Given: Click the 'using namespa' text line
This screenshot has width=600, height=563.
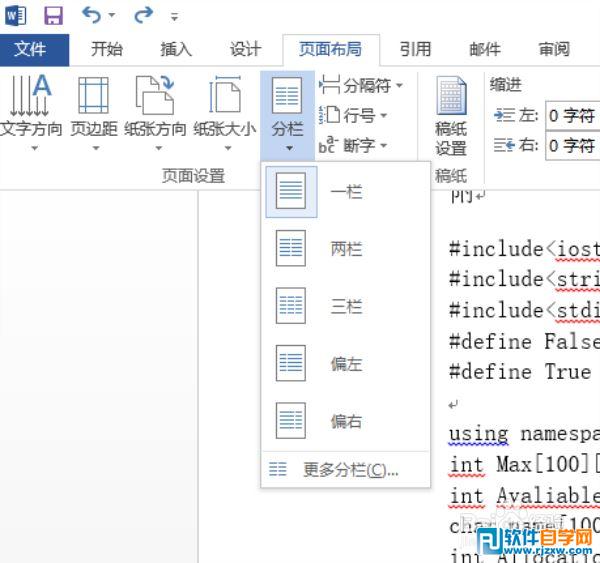Looking at the screenshot, I should click(x=524, y=434).
